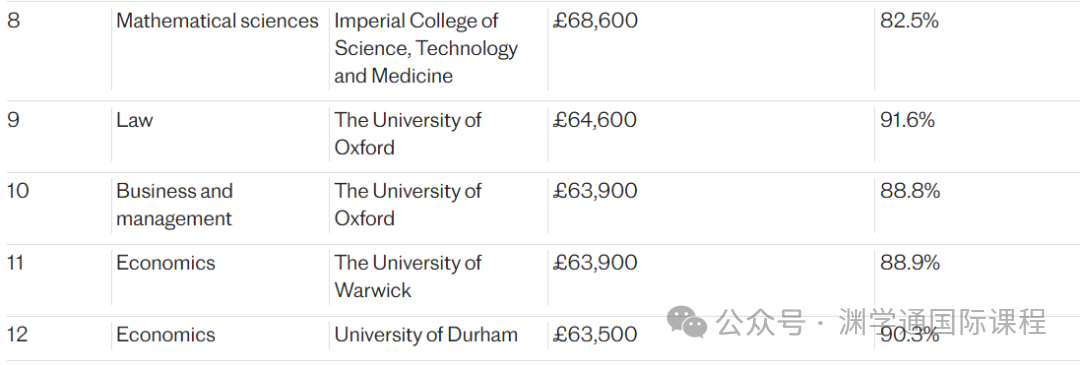Viewport: 1080px width, 365px height.
Task: Click Imperial College of Science, Technology and Medicine
Action: [x=426, y=48]
